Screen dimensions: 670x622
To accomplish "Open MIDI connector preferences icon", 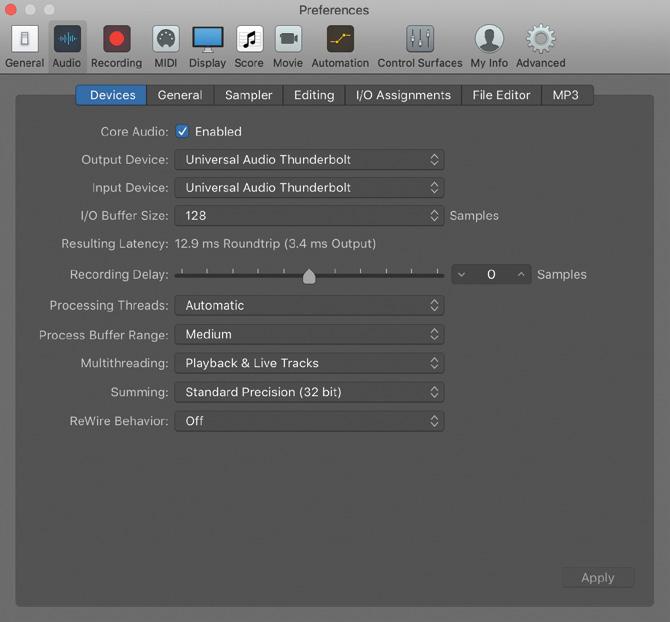I will (166, 39).
